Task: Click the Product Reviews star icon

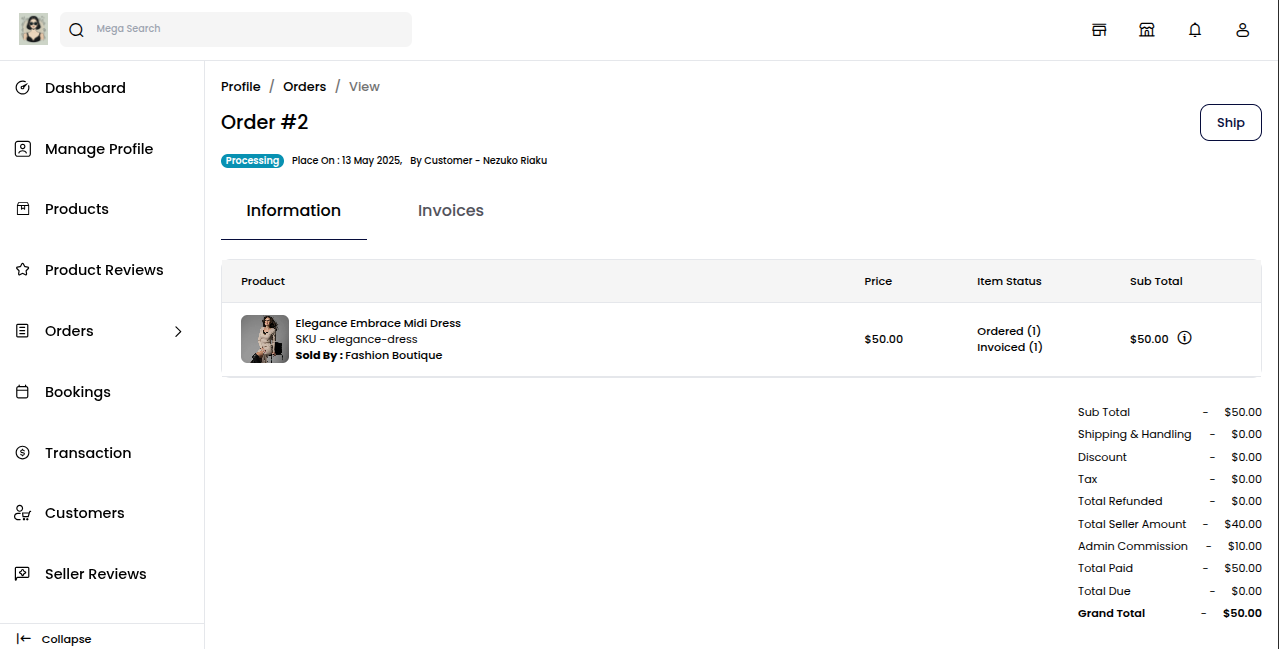Action: [x=23, y=270]
